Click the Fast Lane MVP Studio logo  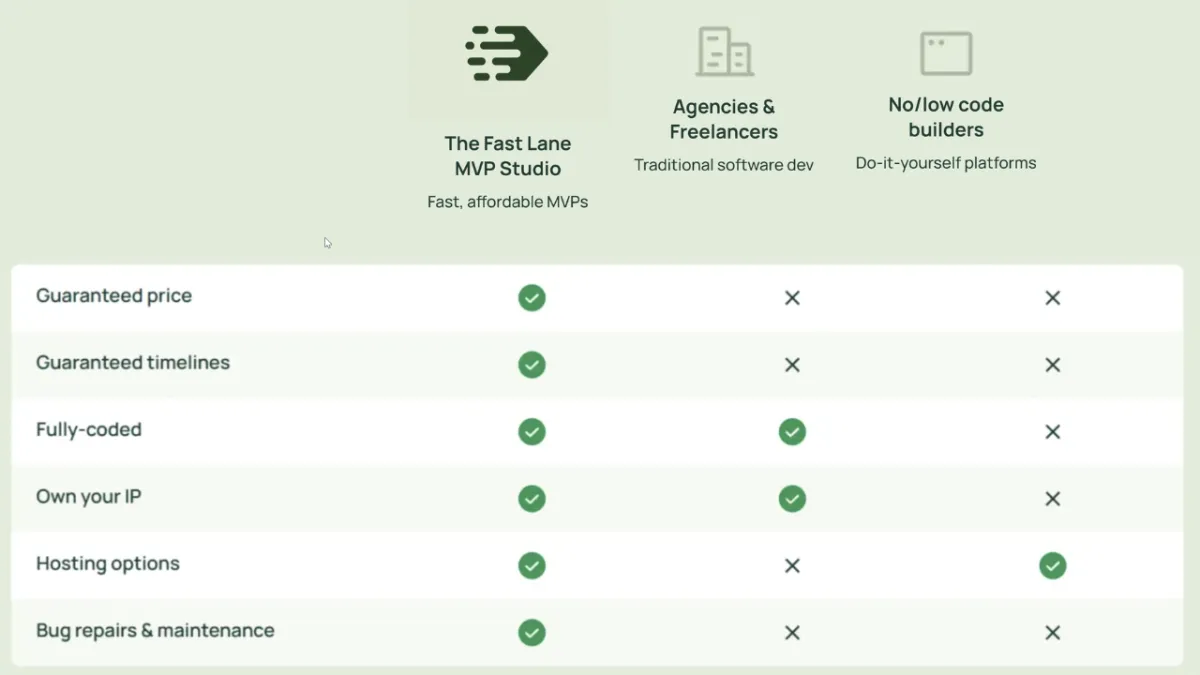[x=507, y=53]
